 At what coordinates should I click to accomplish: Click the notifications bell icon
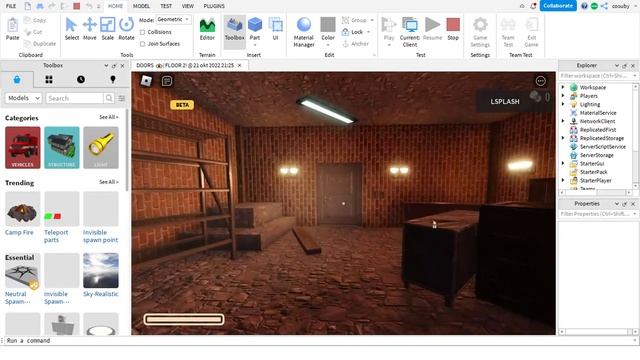click(x=533, y=6)
